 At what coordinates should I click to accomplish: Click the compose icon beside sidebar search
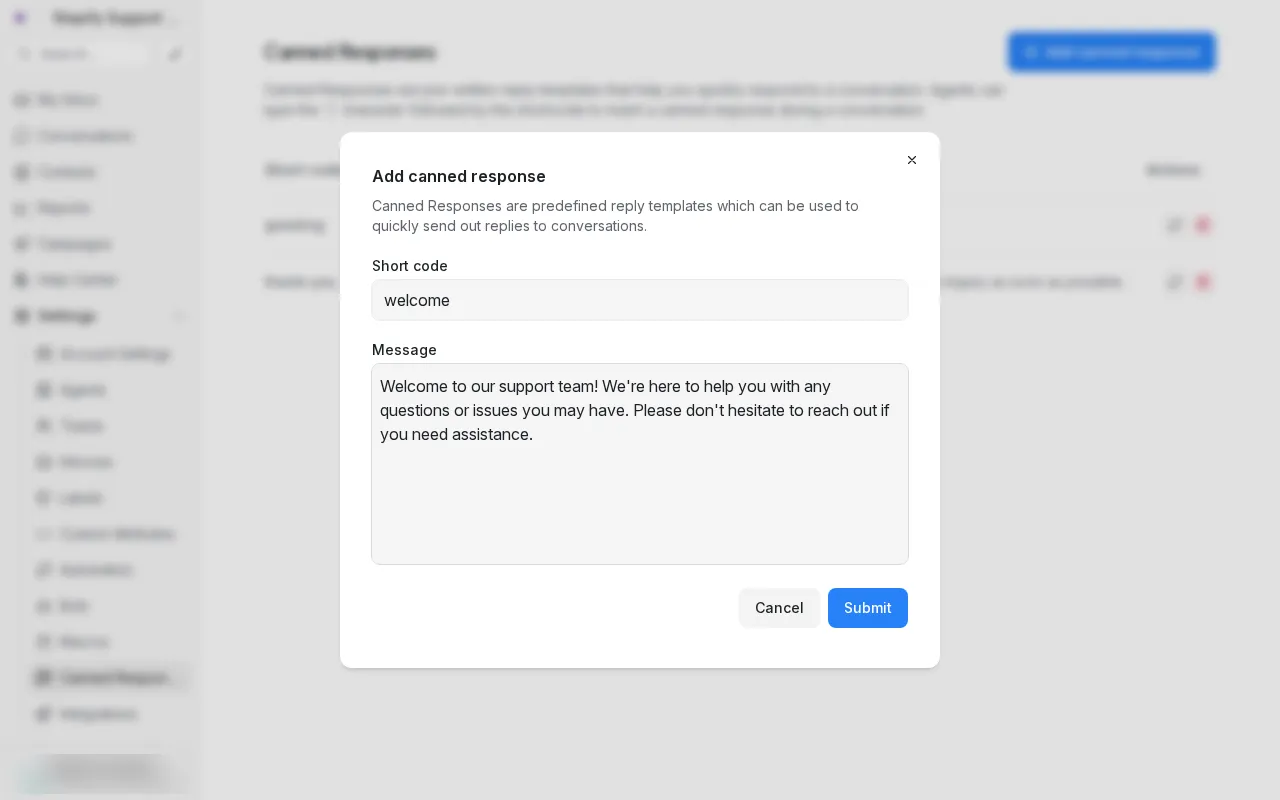(x=175, y=54)
